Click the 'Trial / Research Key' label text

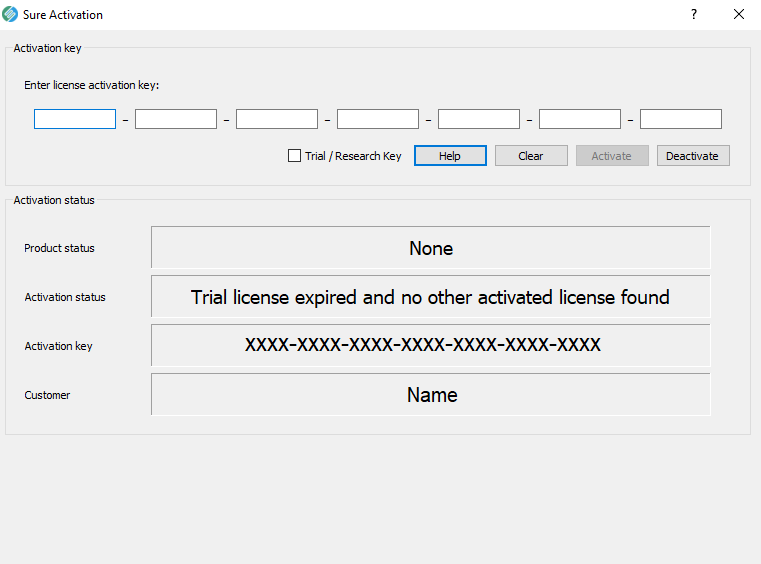click(353, 156)
